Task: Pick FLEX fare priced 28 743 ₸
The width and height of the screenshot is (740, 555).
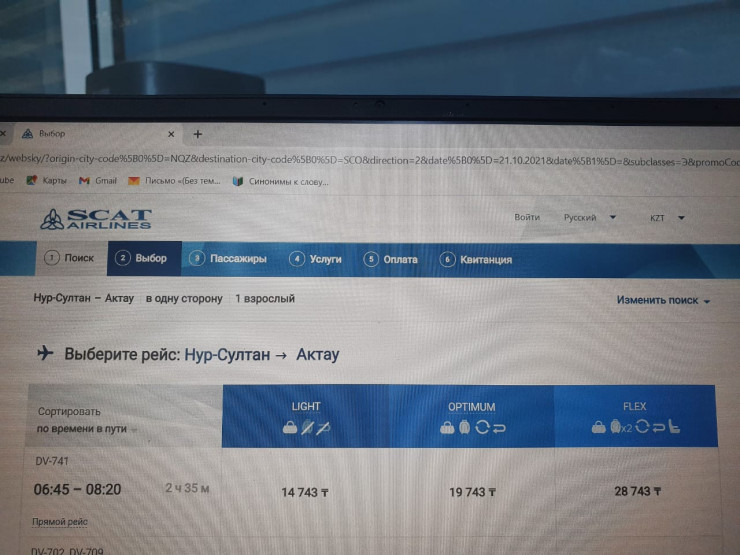Action: point(638,491)
